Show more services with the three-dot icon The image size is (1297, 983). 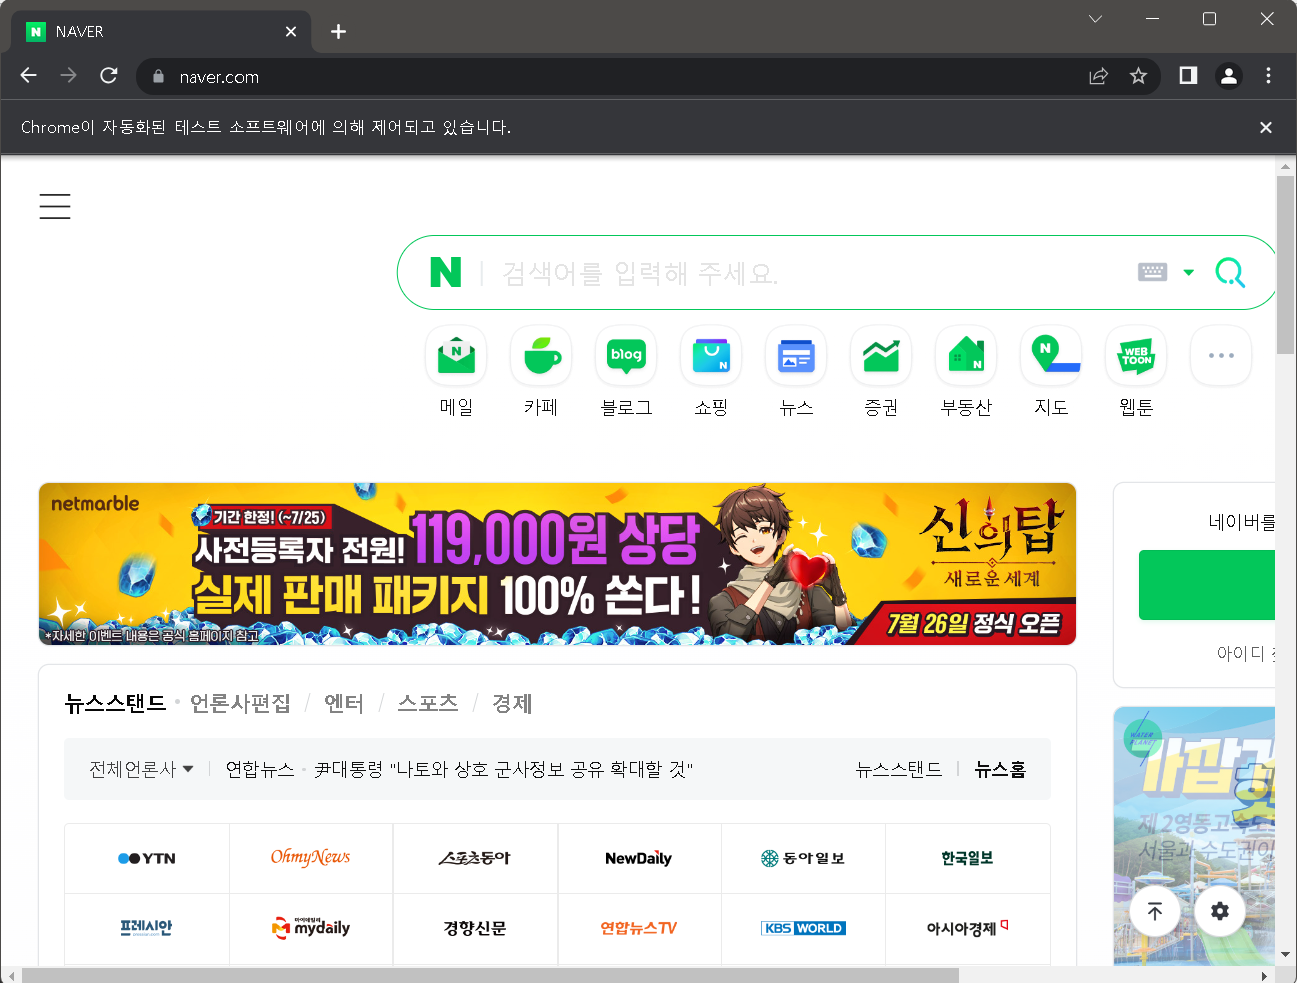(x=1221, y=355)
